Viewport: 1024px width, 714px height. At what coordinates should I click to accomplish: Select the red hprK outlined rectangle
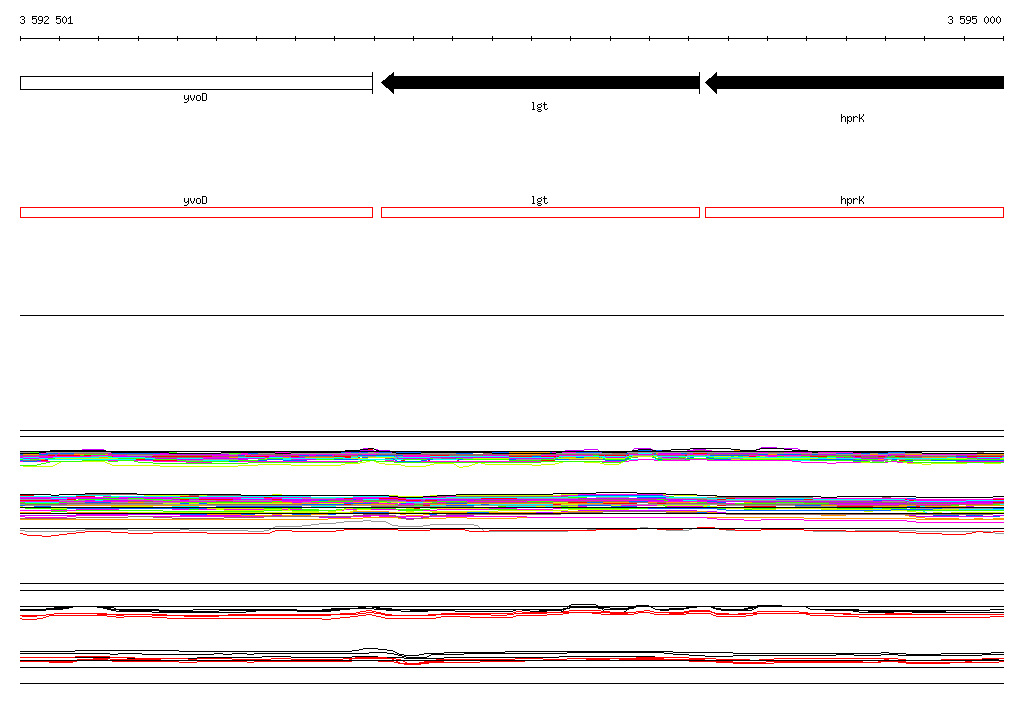tap(854, 212)
